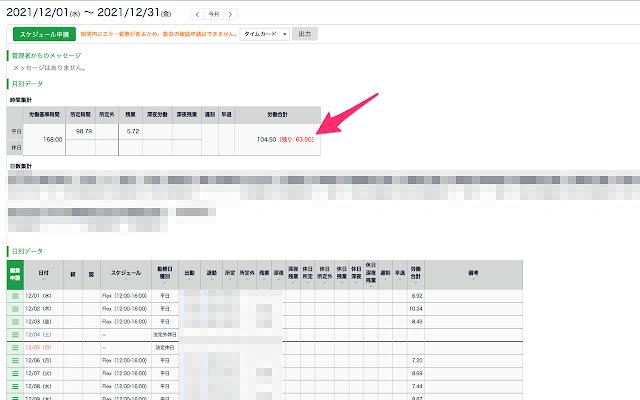640x400 pixels.
Task: Click the 日付 column header
Action: 44,273
